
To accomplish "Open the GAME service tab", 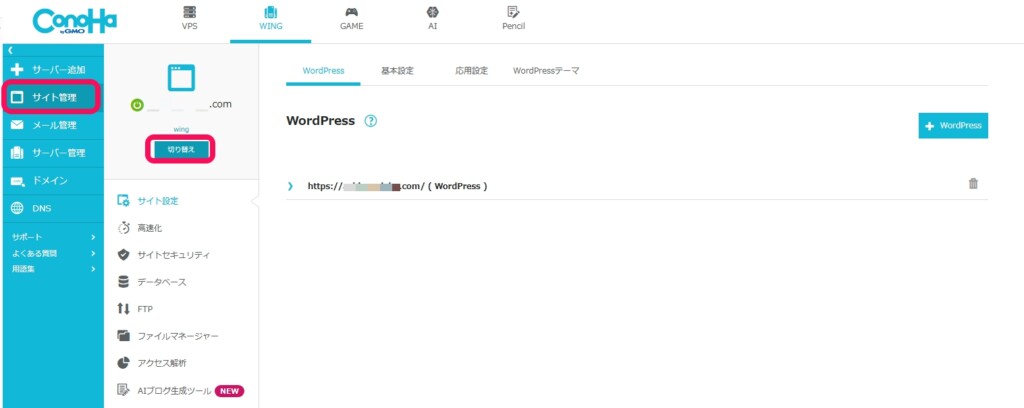I will coord(351,18).
